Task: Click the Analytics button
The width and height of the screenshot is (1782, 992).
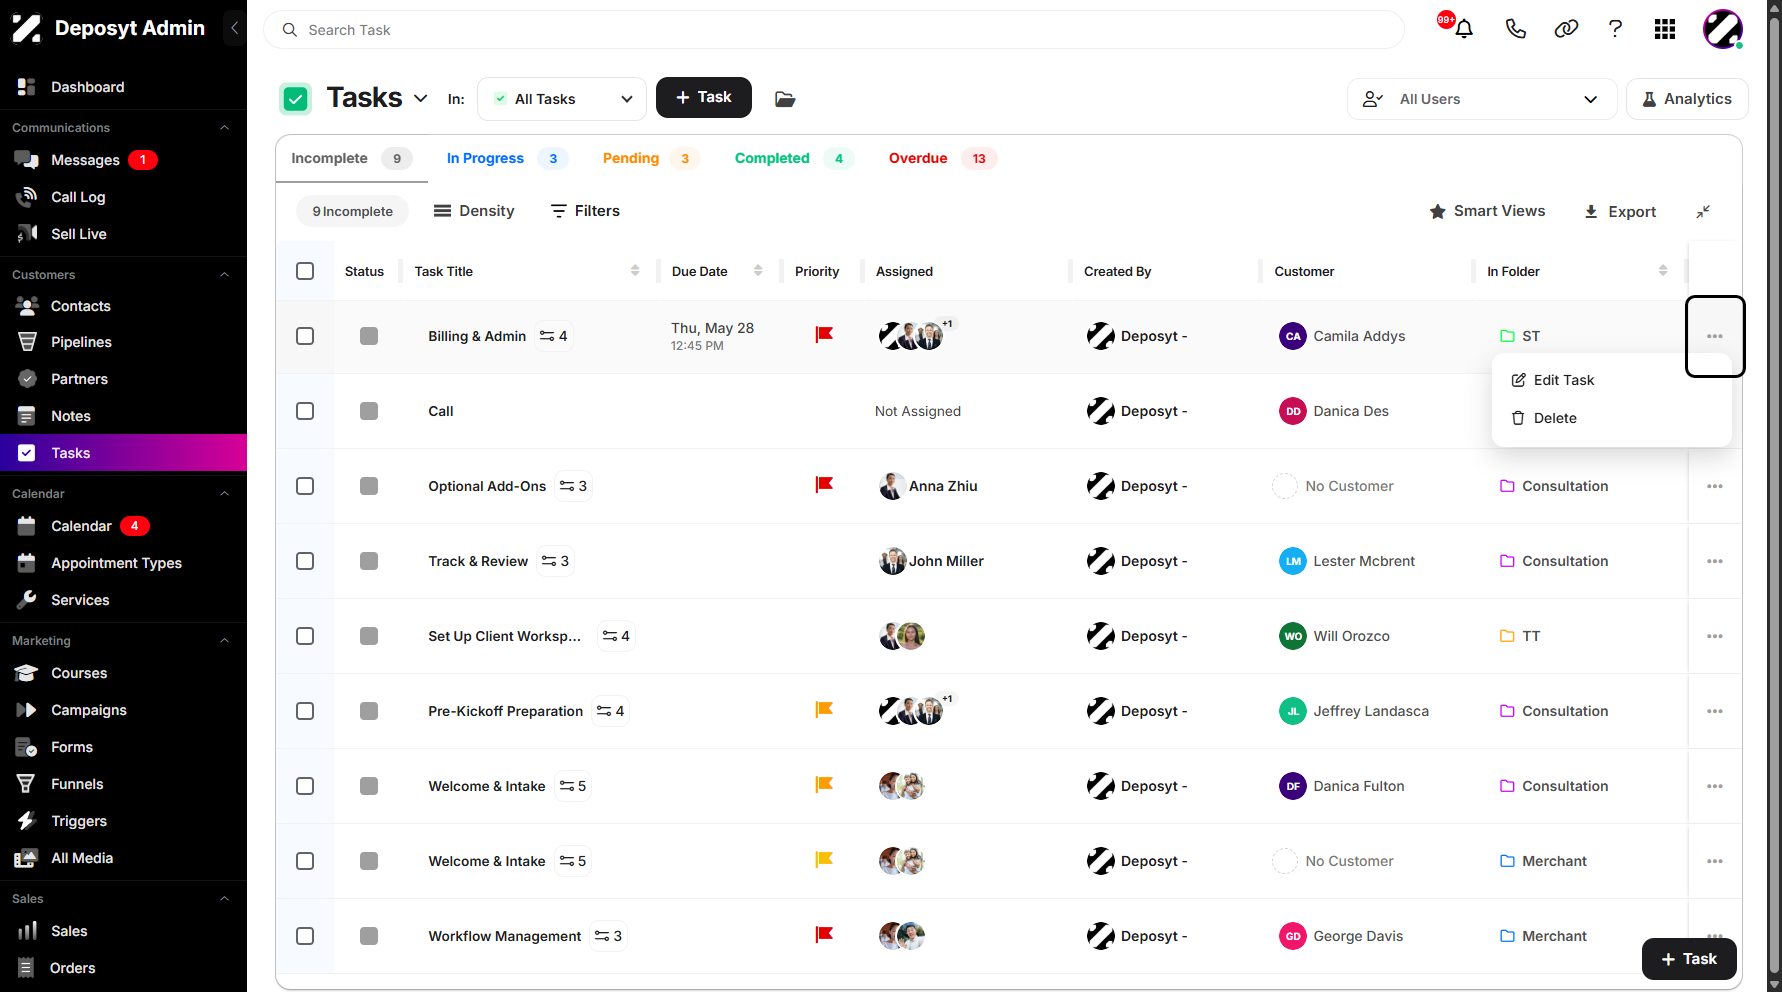Action: pyautogui.click(x=1687, y=99)
